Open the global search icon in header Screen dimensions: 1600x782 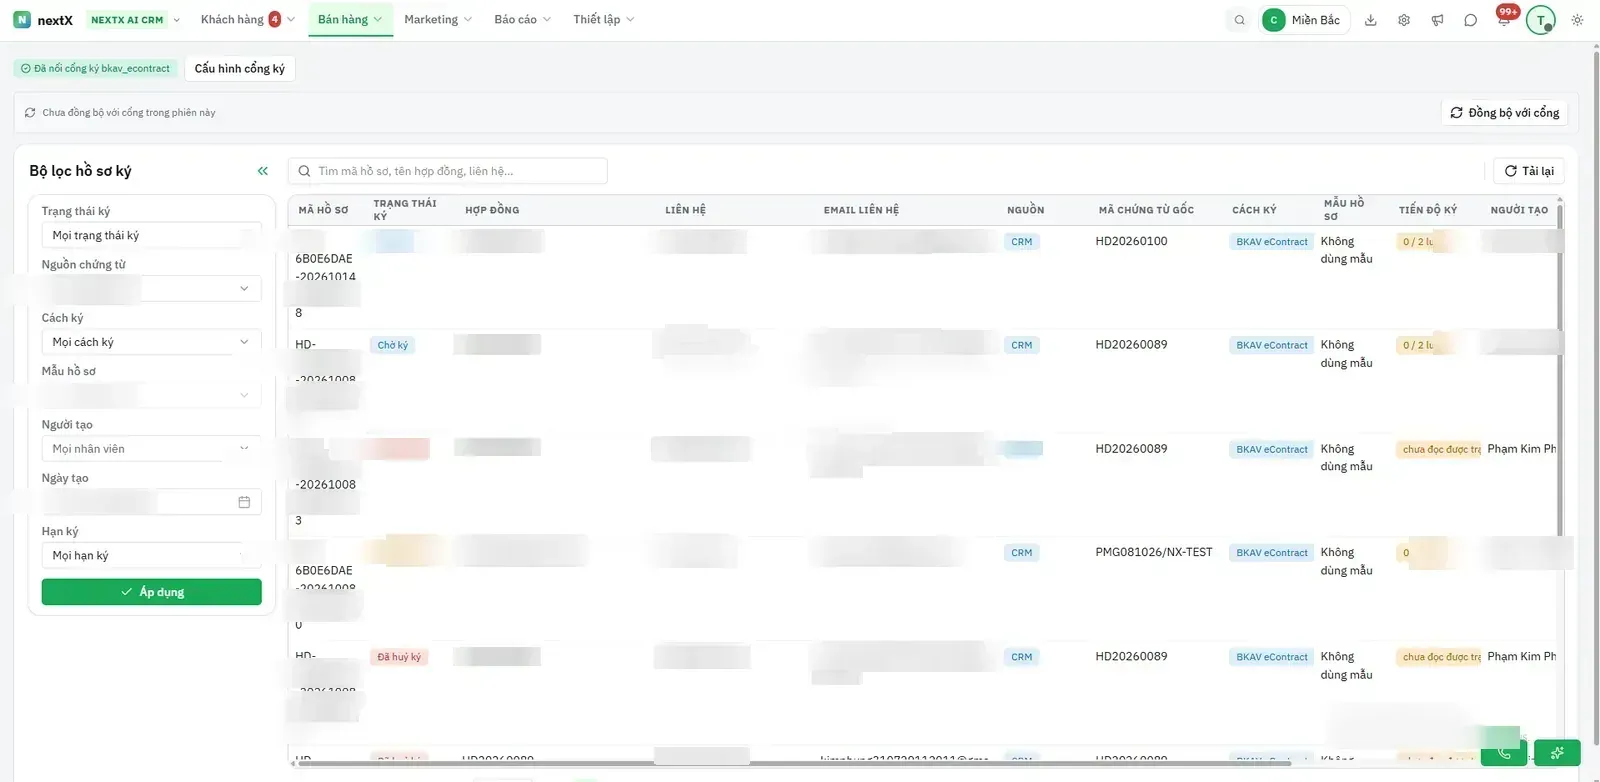coord(1240,20)
